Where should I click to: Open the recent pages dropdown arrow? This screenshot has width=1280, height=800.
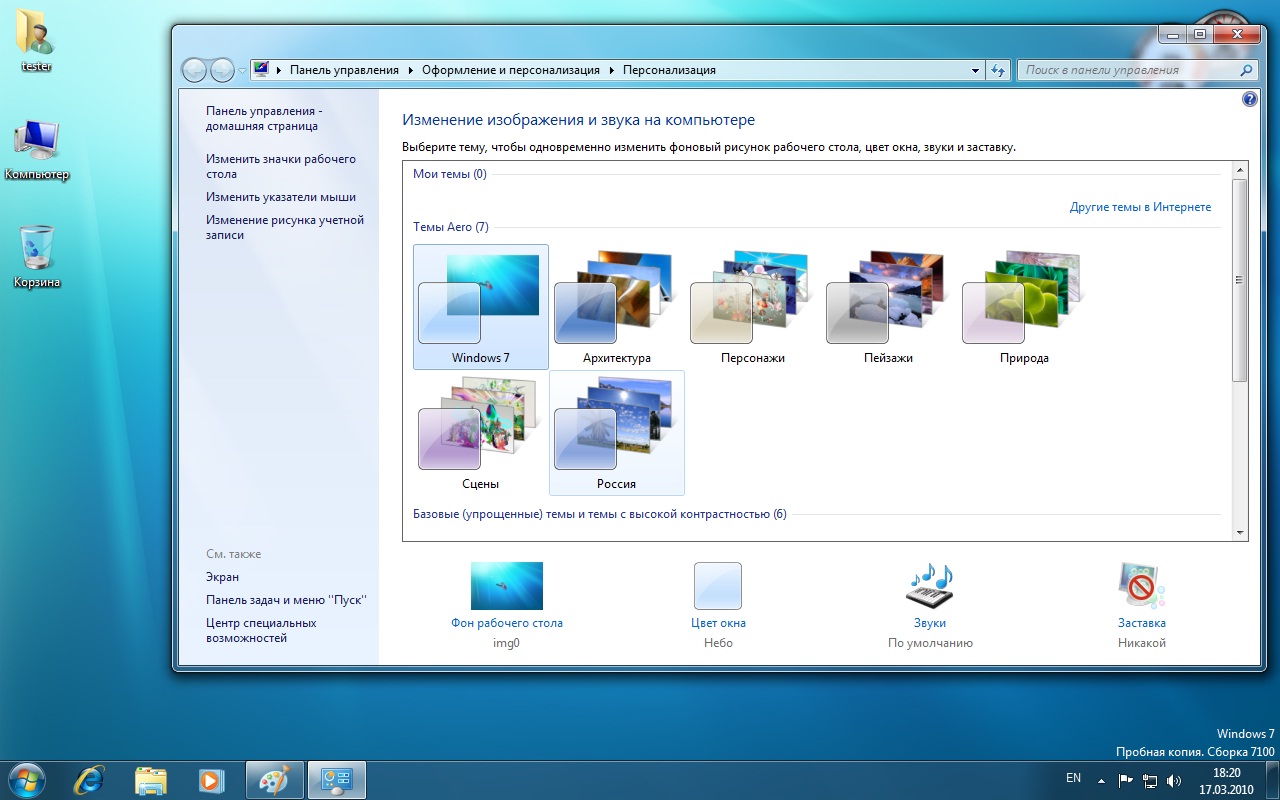tap(242, 71)
